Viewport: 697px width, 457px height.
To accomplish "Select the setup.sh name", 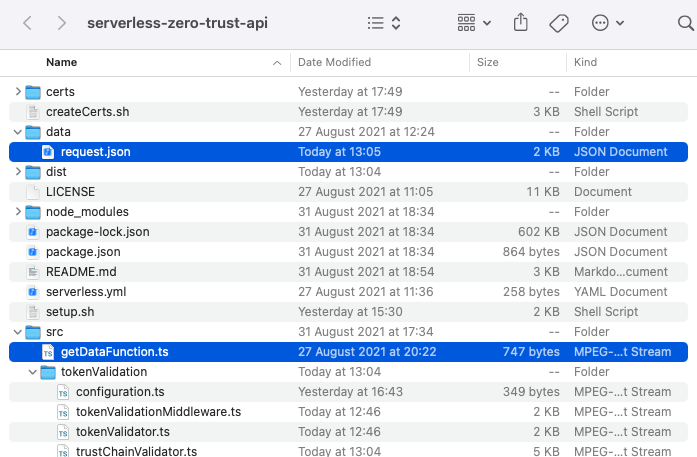I will [70, 312].
